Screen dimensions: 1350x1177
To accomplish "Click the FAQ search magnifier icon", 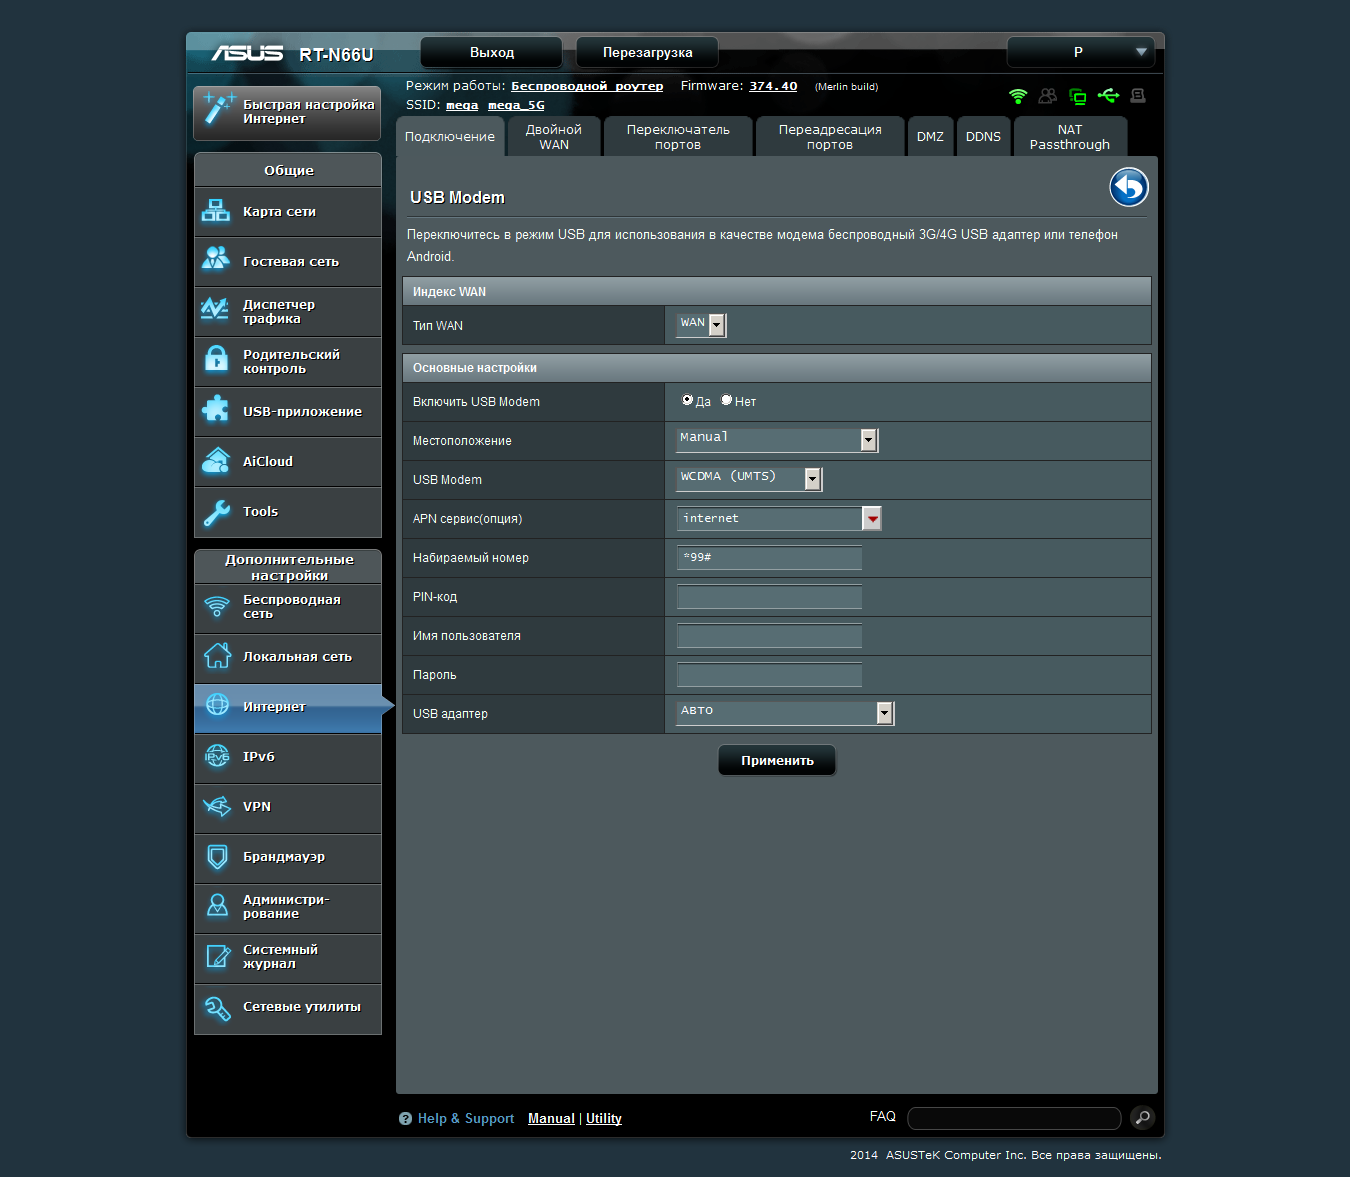I will point(1142,1117).
